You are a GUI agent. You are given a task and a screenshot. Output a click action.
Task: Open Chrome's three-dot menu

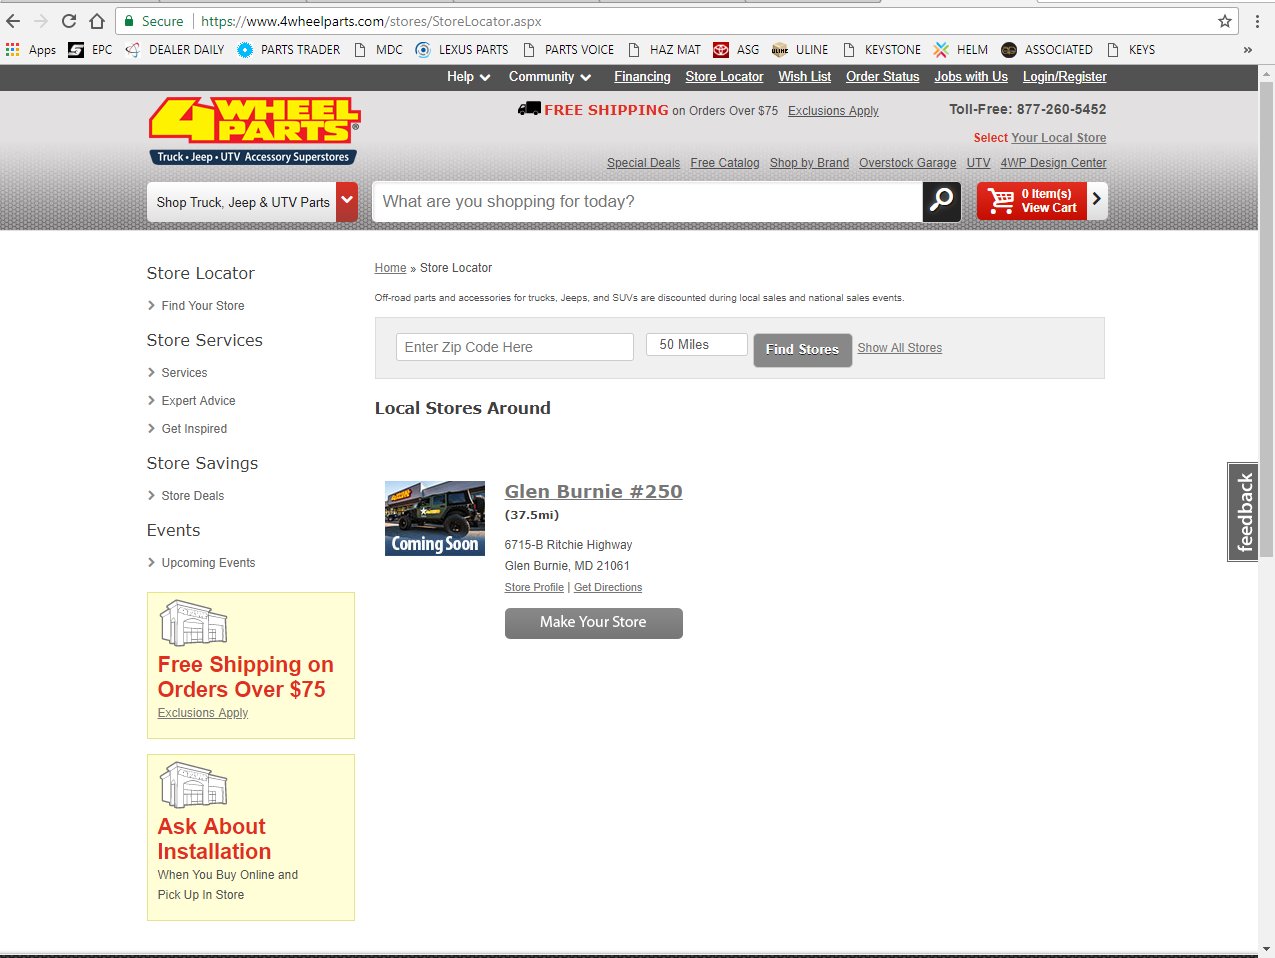pos(1257,21)
